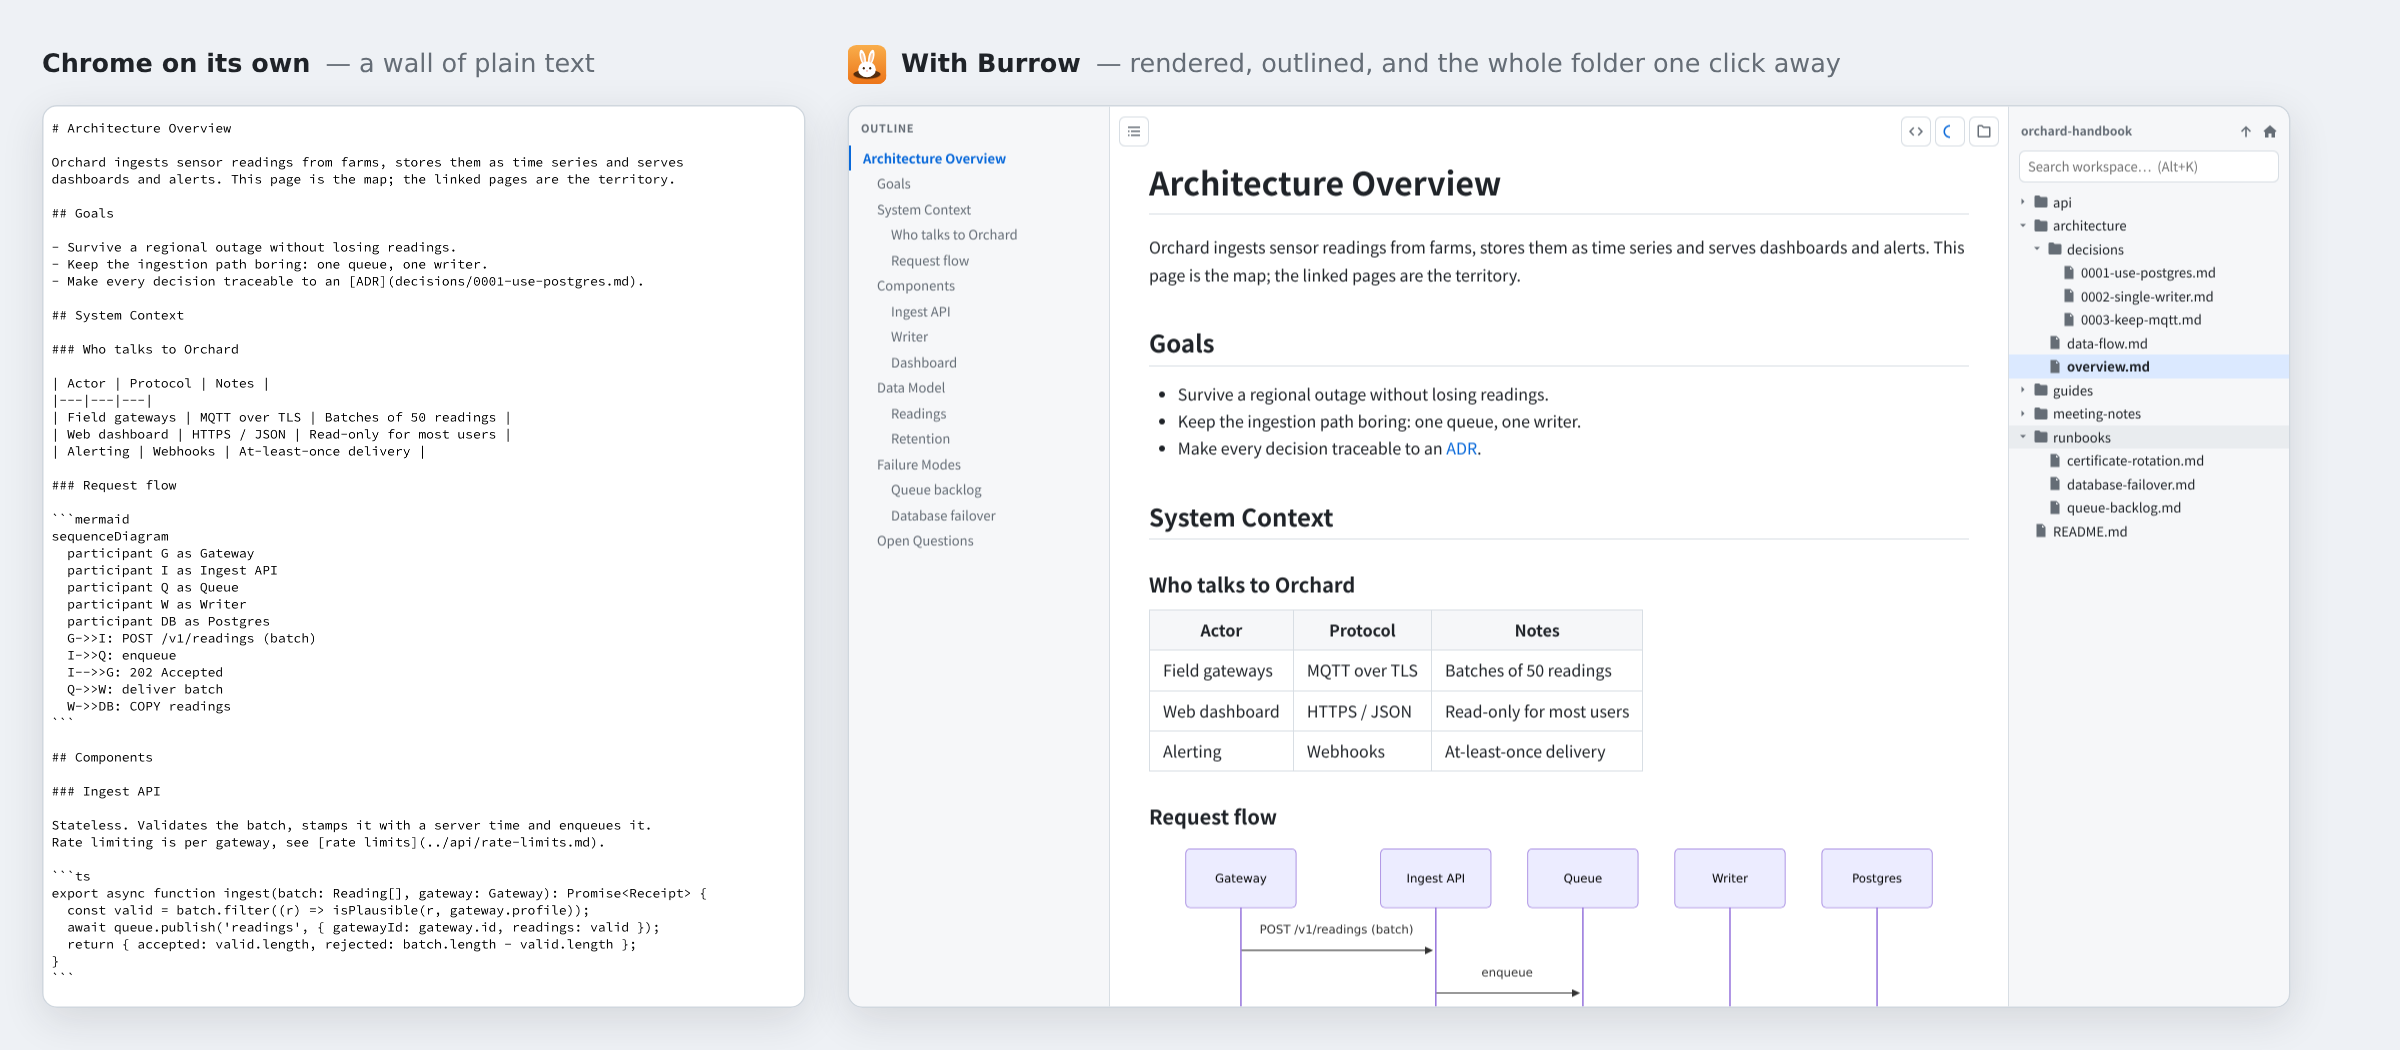Viewport: 2400px width, 1050px height.
Task: Click the Postgres participant box in the diagram
Action: click(x=1877, y=878)
